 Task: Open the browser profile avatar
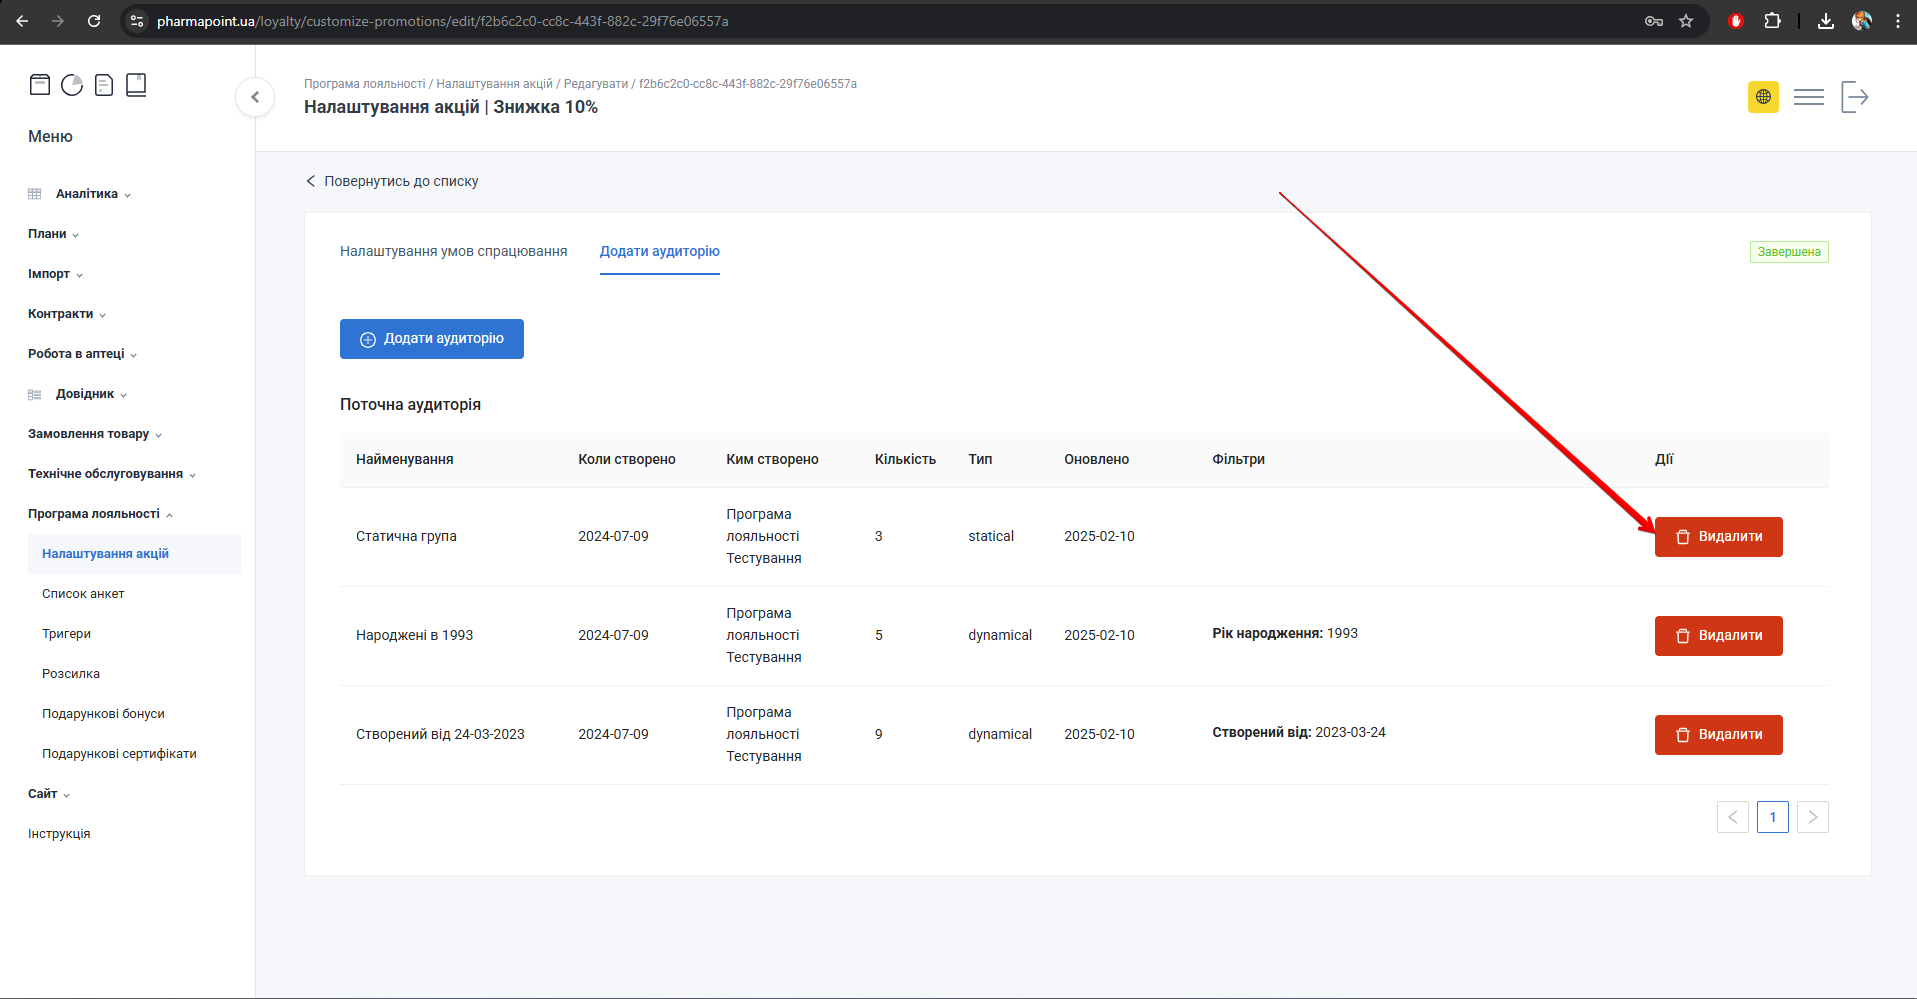pyautogui.click(x=1862, y=21)
